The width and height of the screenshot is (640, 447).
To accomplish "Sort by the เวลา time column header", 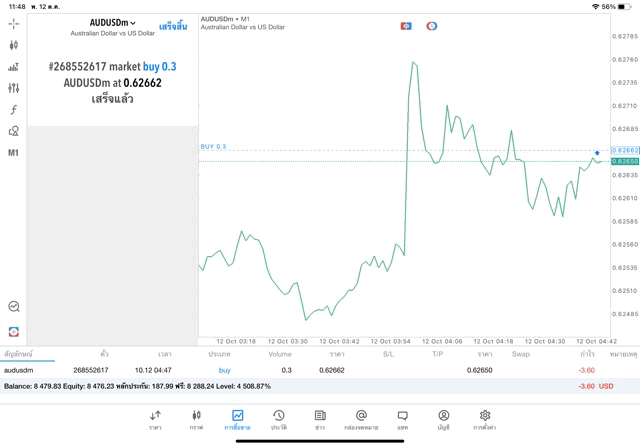I will (x=164, y=354).
